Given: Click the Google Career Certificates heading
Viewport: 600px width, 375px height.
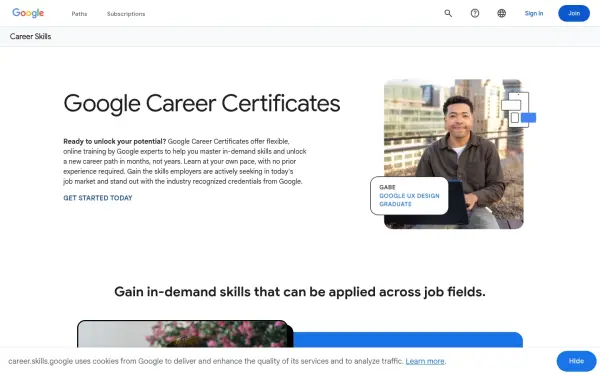Looking at the screenshot, I should pos(202,103).
